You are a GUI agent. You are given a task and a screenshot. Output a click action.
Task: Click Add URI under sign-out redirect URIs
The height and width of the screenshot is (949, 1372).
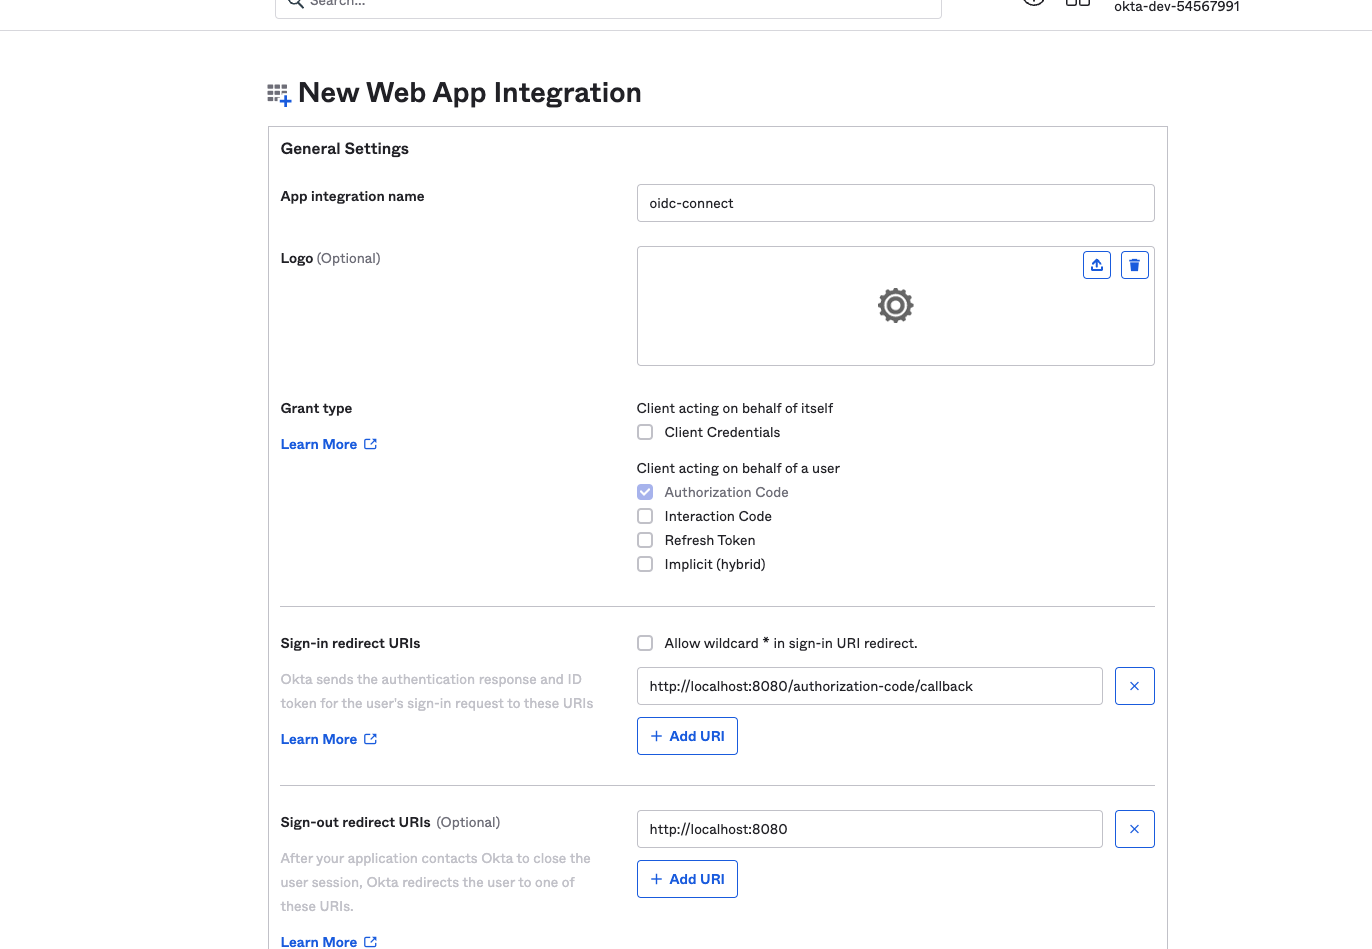pos(687,878)
